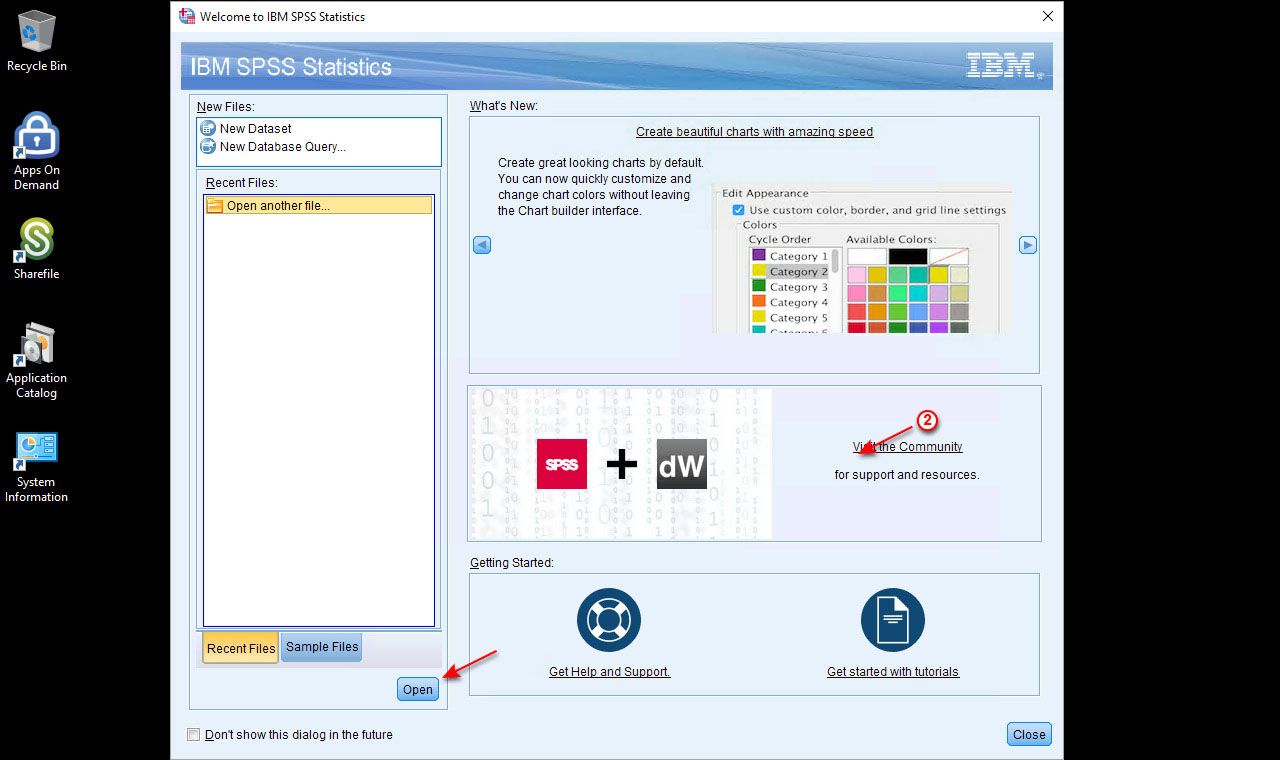Click the red SPSS logo image
Screen dimensions: 1280x760
coord(561,464)
